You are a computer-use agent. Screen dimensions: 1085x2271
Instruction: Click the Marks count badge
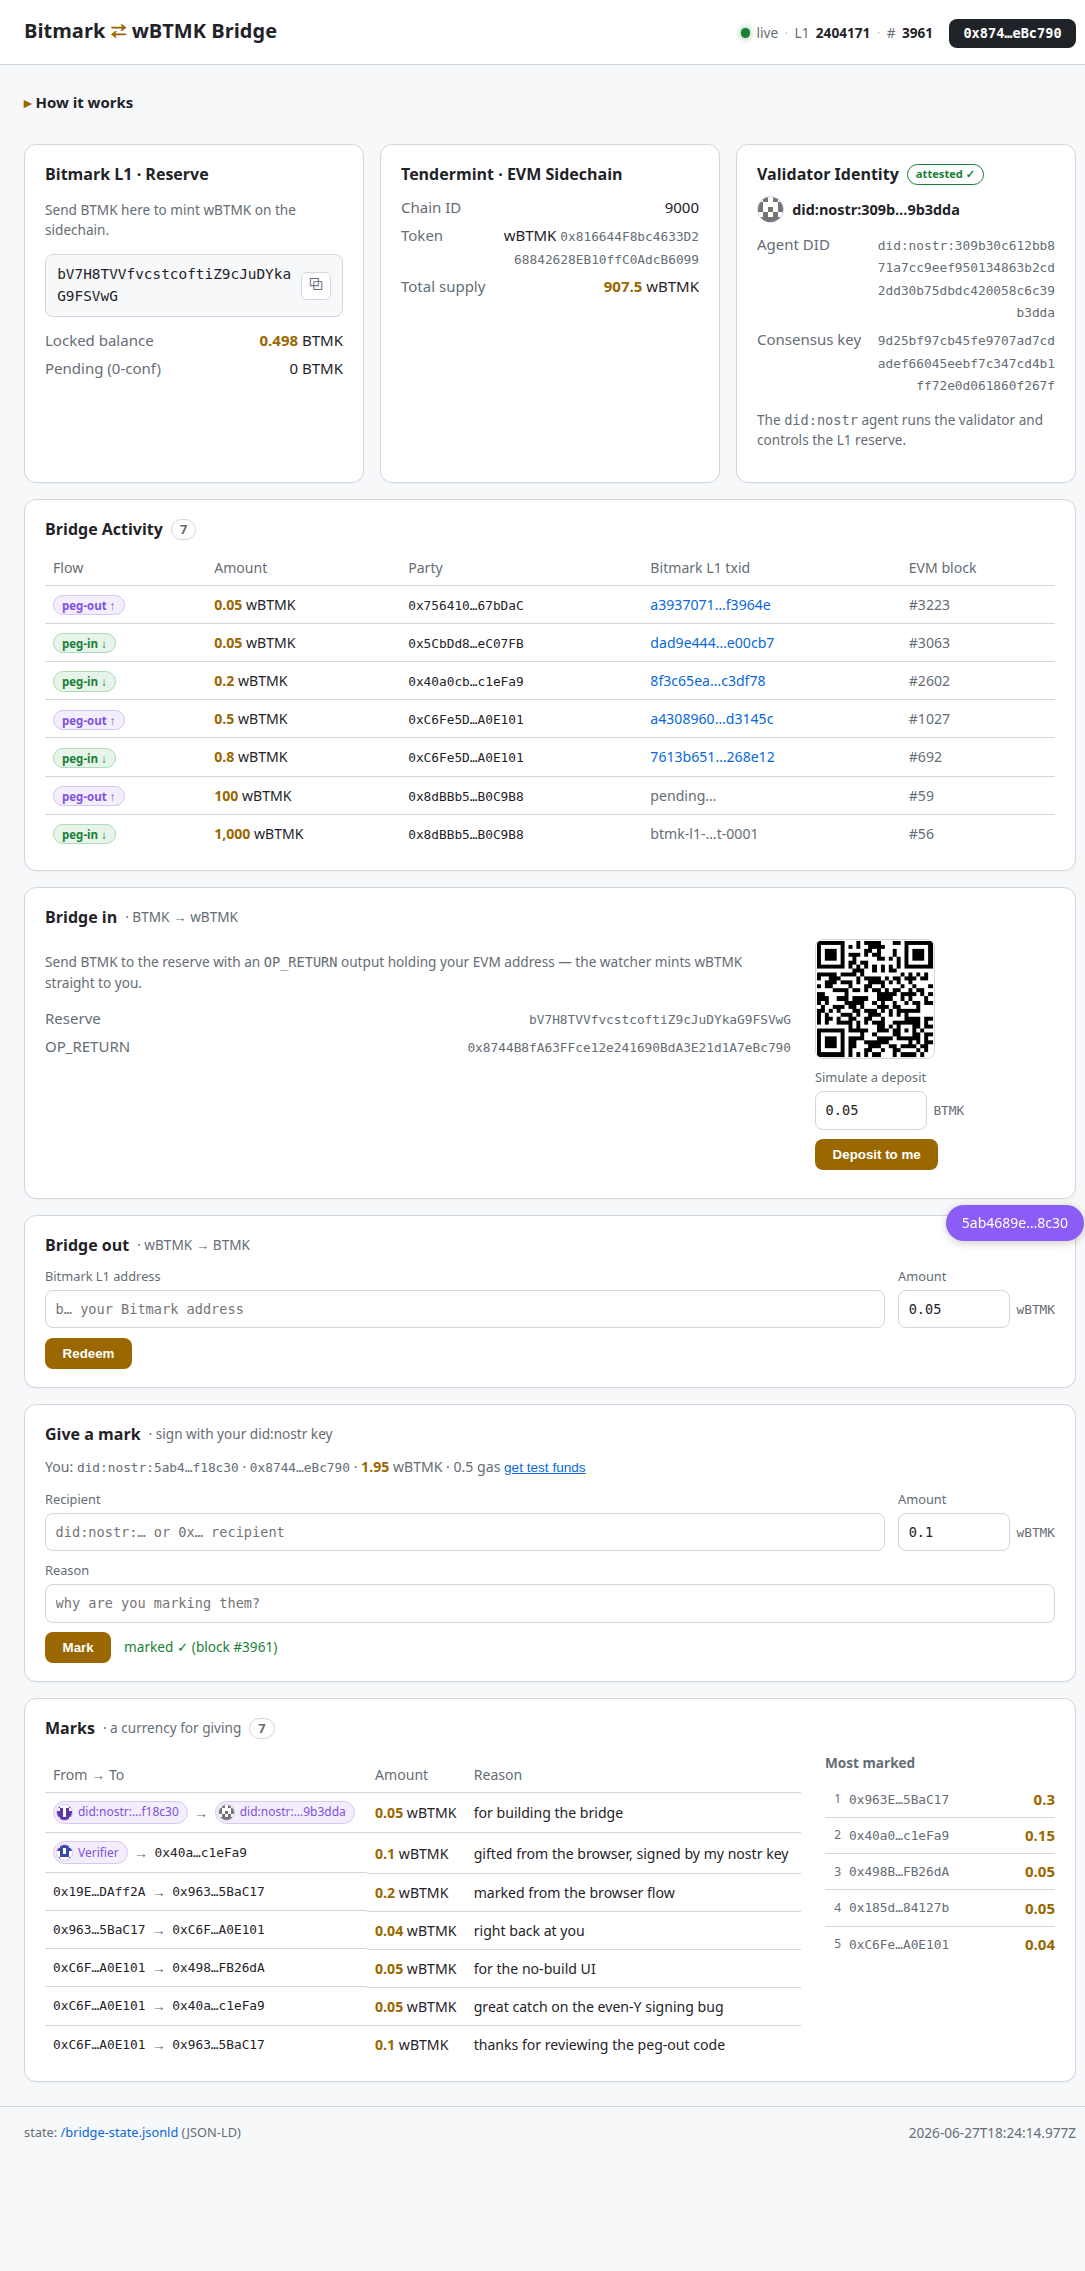pyautogui.click(x=262, y=1728)
